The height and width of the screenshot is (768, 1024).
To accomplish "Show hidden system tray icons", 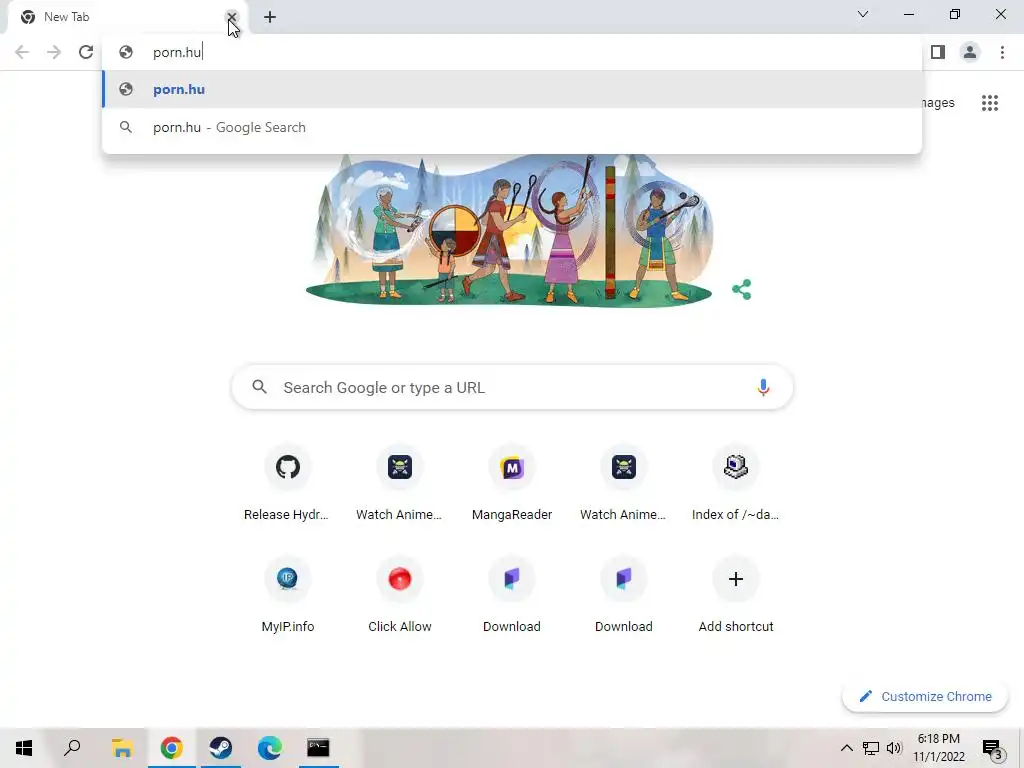I will pos(846,748).
